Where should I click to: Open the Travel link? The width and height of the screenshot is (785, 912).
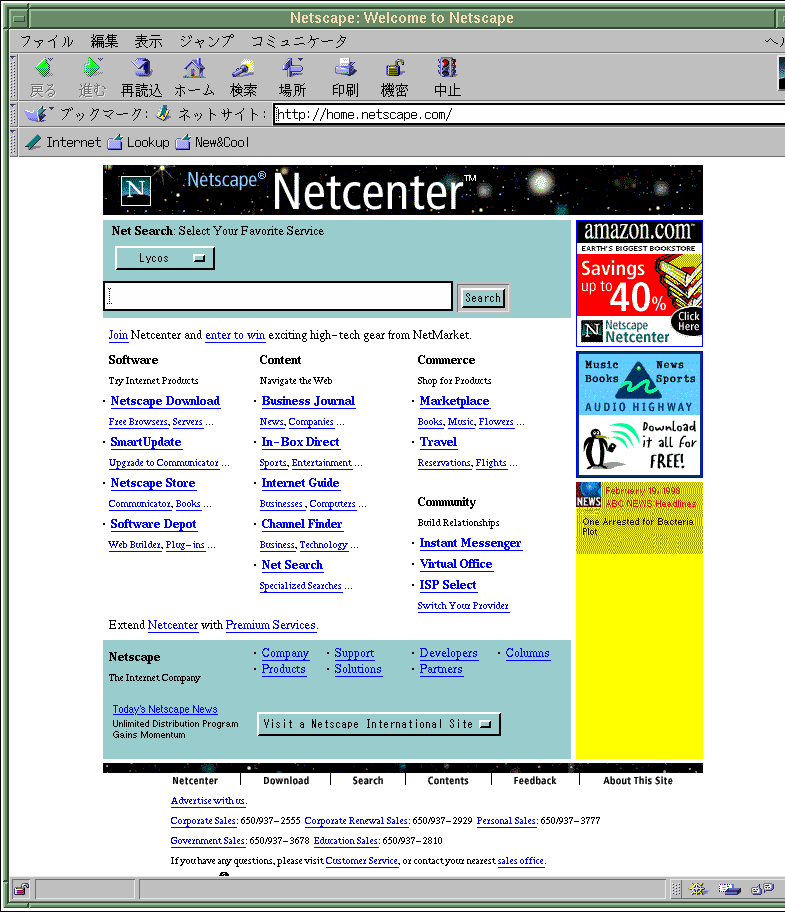click(438, 442)
